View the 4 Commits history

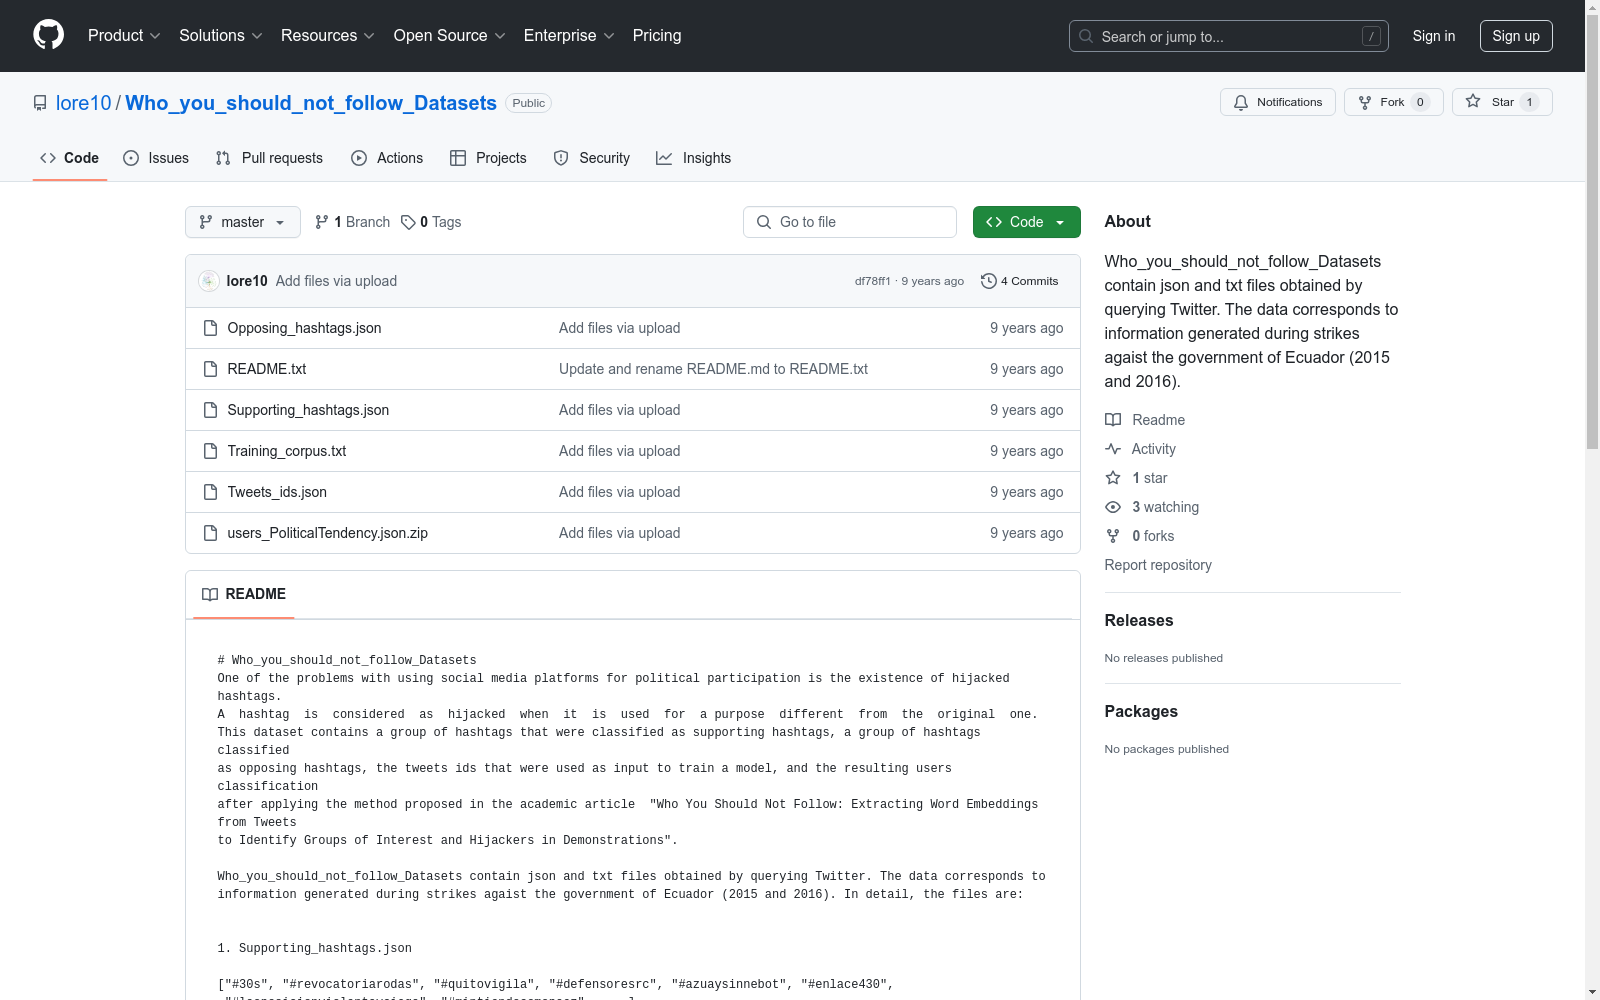tap(1020, 281)
